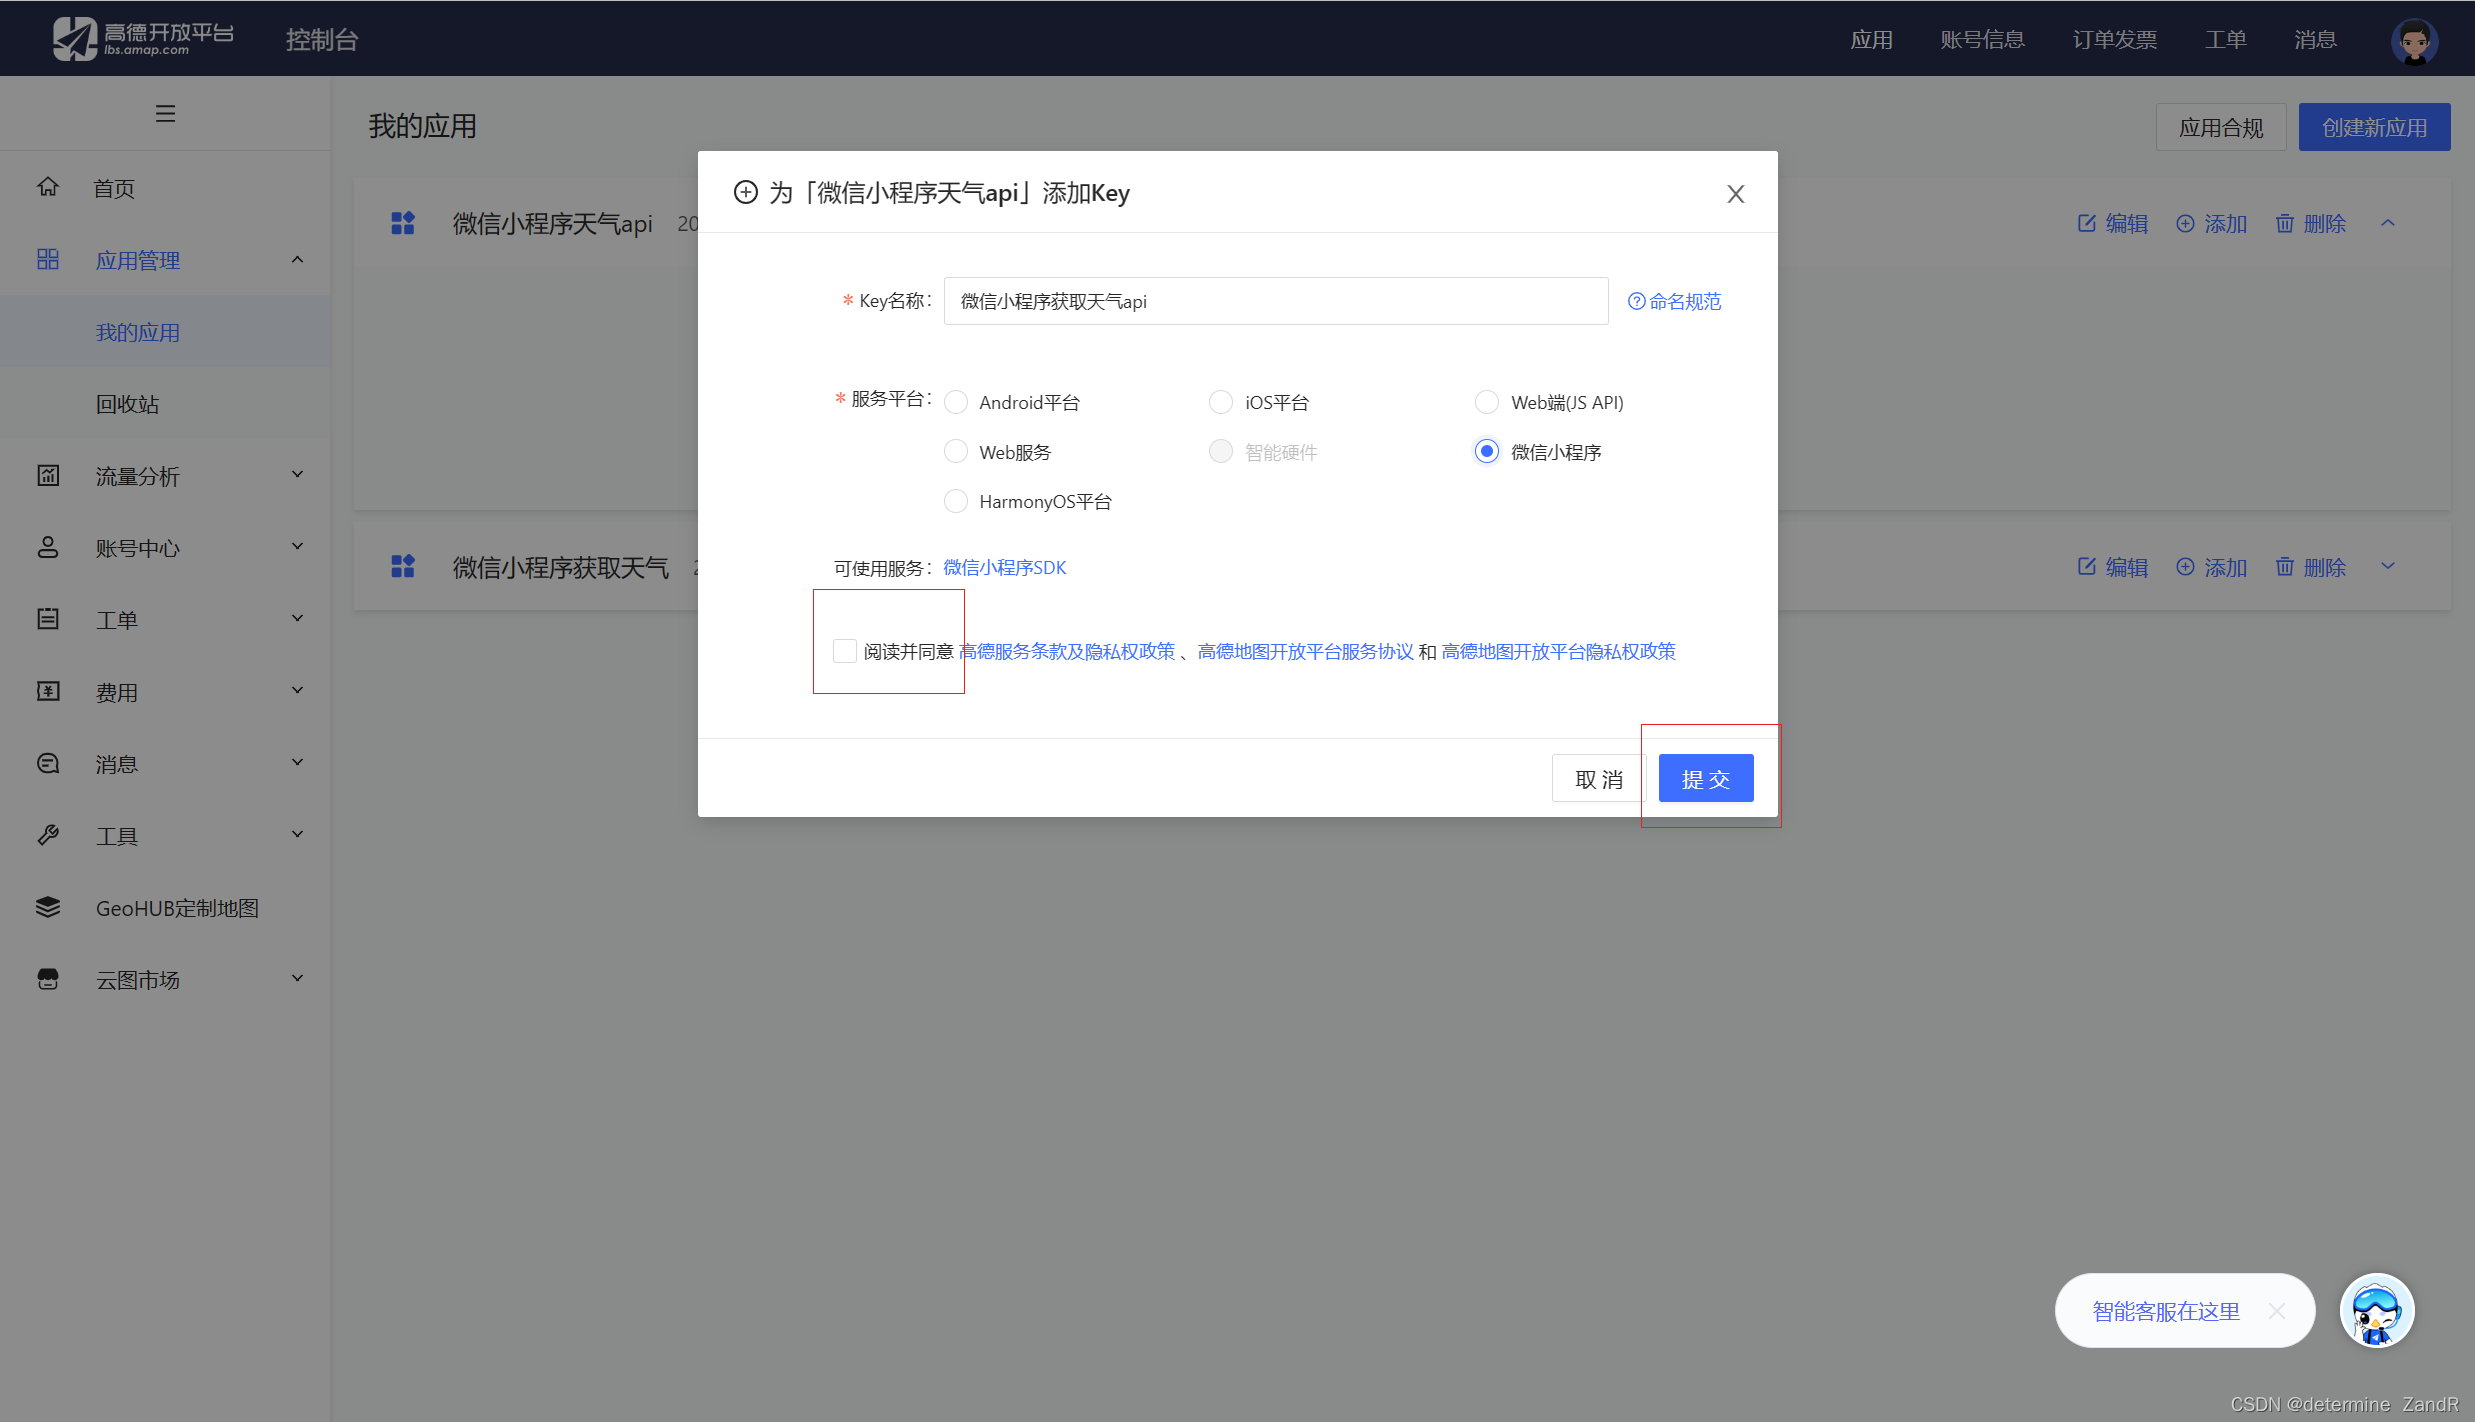Image resolution: width=2475 pixels, height=1422 pixels.
Task: Expand the 费用 menu chevron
Action: 297,690
